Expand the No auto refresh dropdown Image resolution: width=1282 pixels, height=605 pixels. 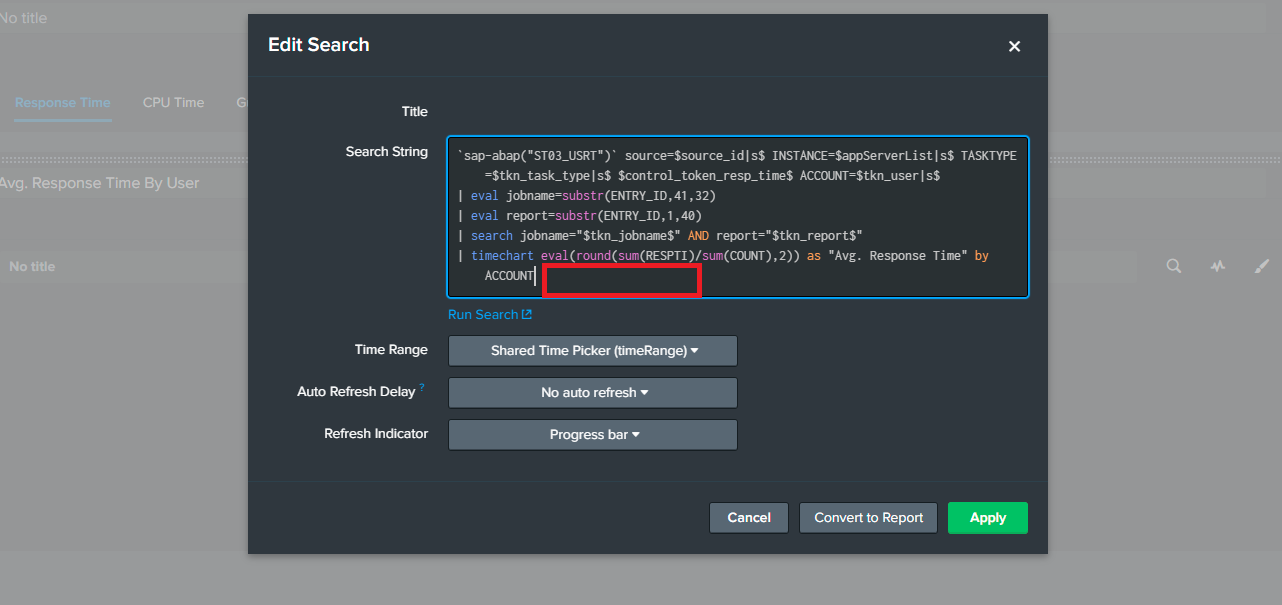[593, 393]
